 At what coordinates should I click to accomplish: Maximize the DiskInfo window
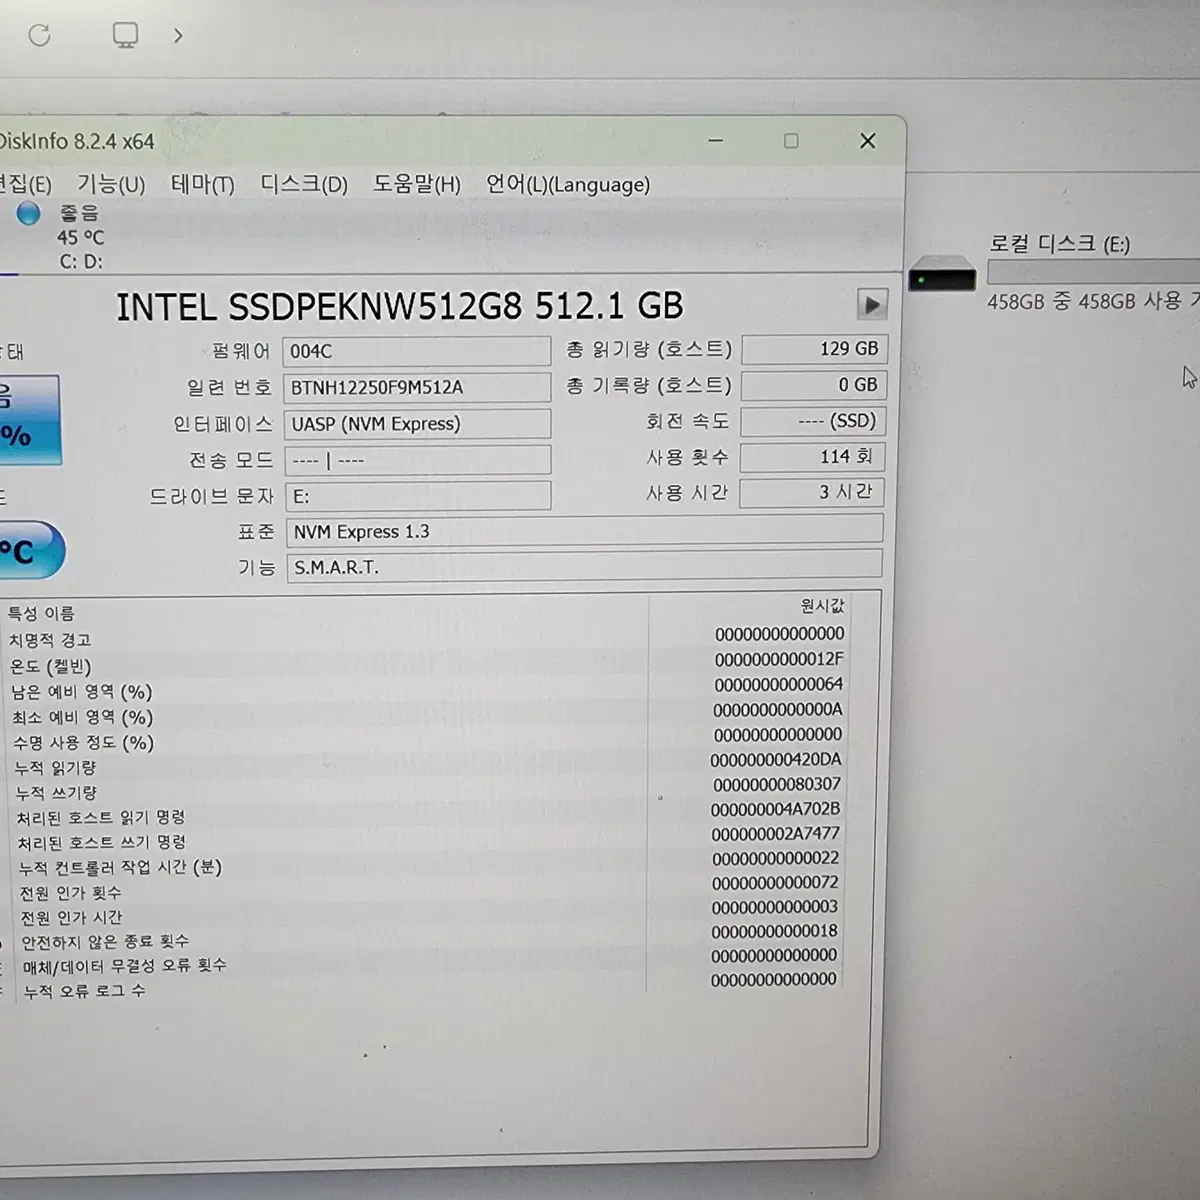click(791, 141)
